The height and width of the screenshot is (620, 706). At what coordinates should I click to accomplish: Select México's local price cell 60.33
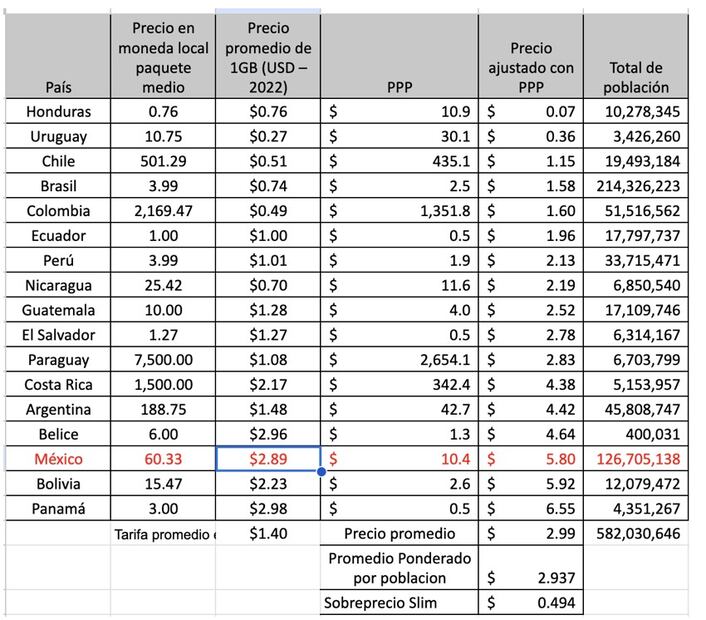tap(162, 459)
